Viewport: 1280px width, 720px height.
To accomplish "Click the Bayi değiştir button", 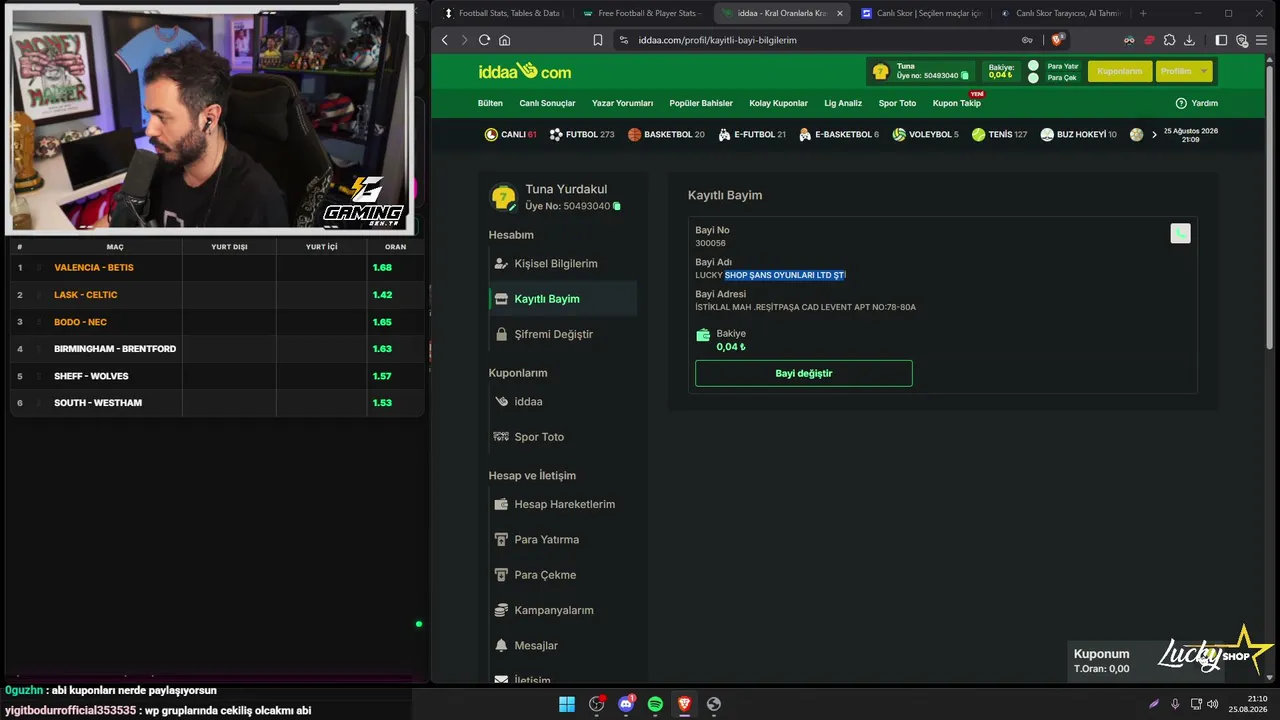I will click(804, 373).
